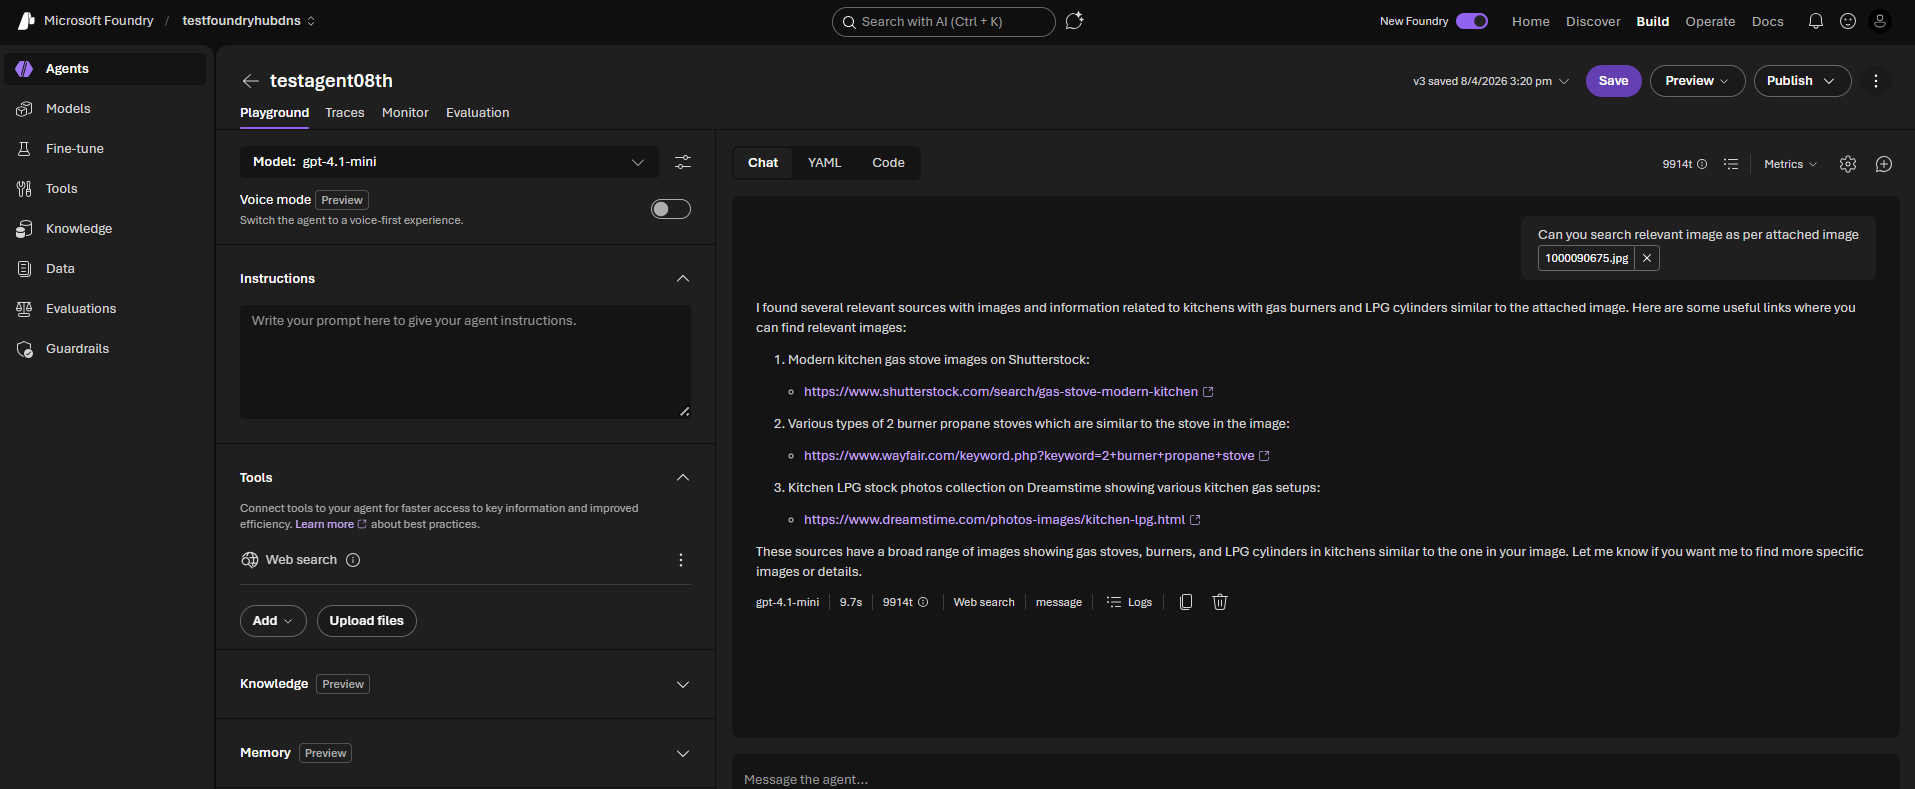Viewport: 1915px width, 789px height.
Task: Click the Message the agent input
Action: tap(1315, 778)
